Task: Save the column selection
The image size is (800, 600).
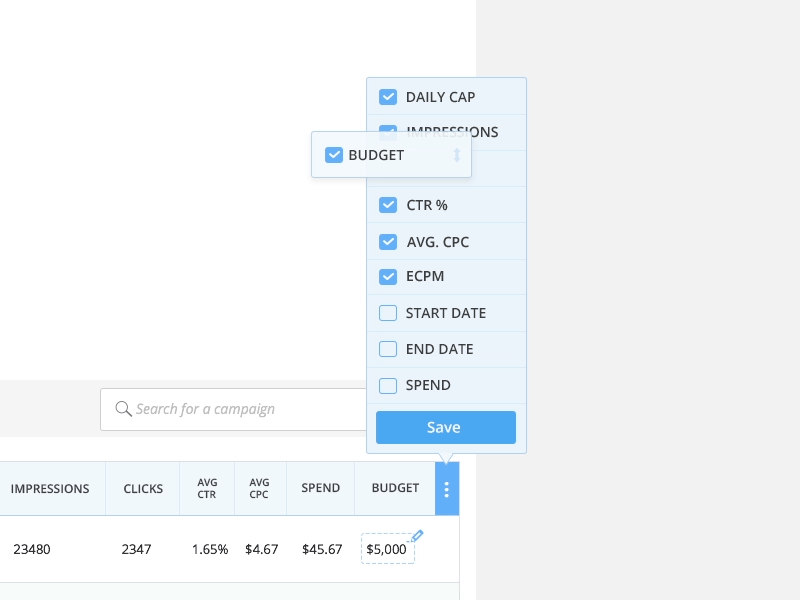Action: [446, 427]
